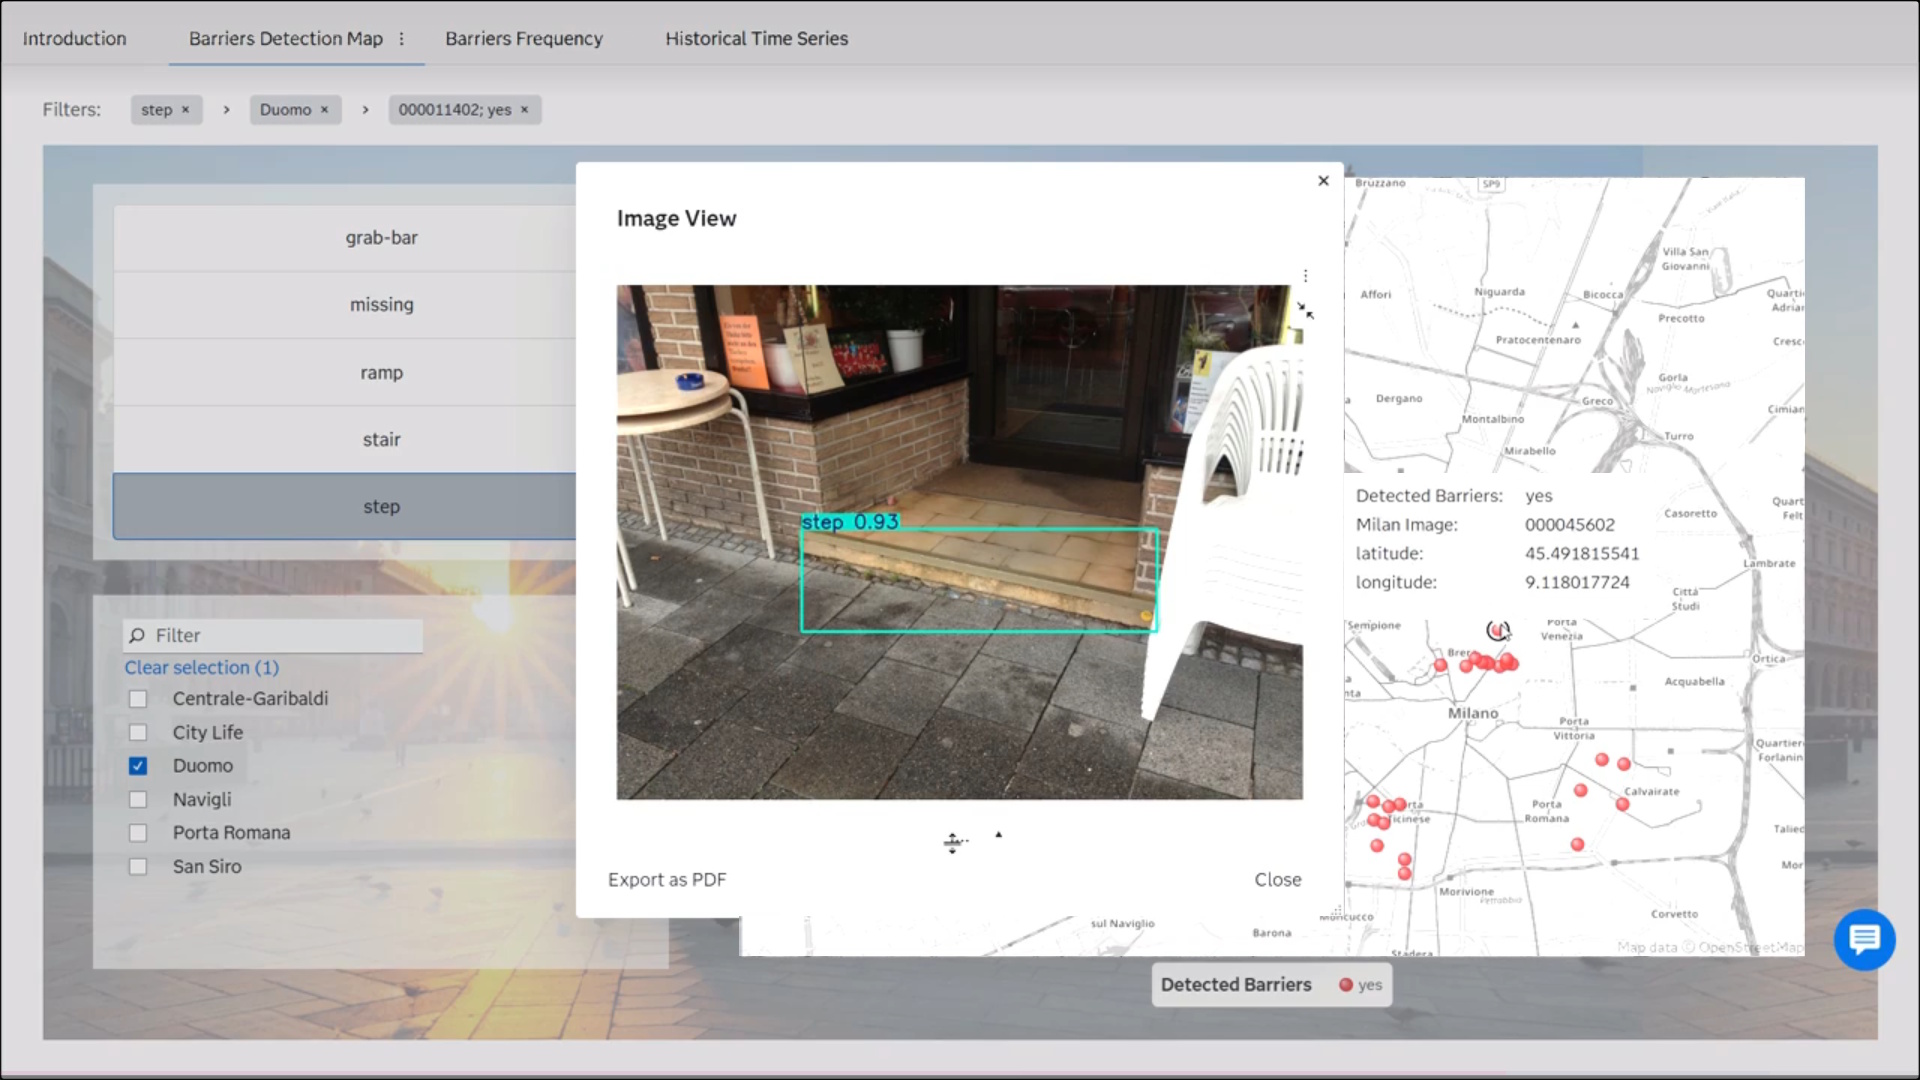Click the red 'yes' legend swatch

tap(1345, 985)
